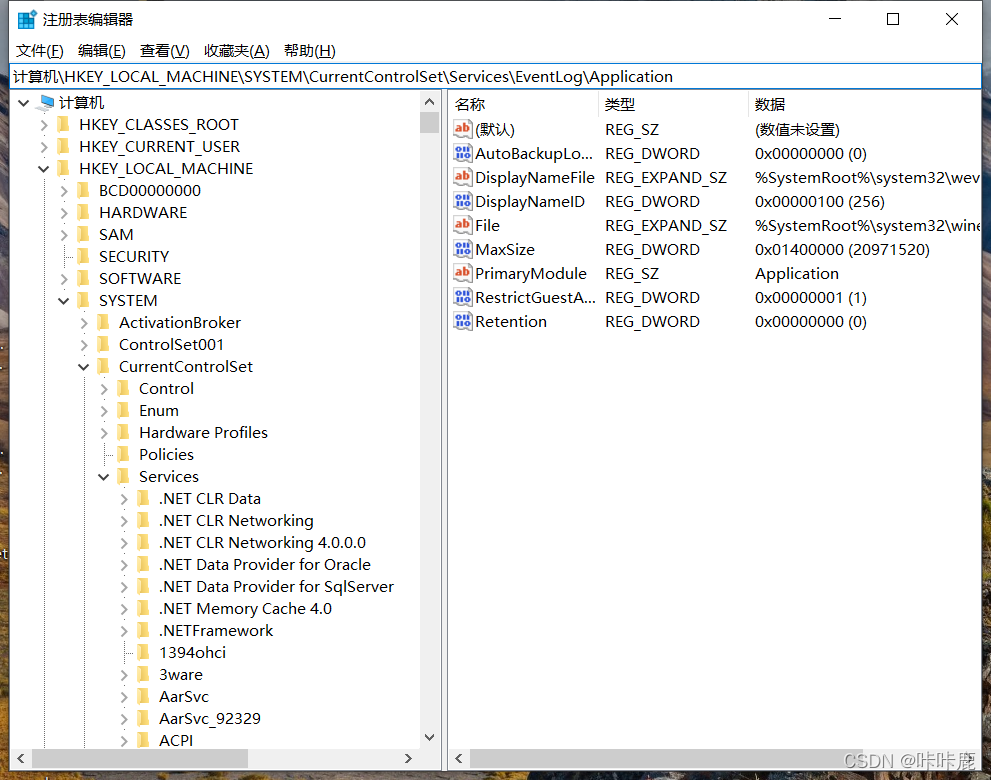Click the 名称 column header
The width and height of the screenshot is (991, 780).
523,104
